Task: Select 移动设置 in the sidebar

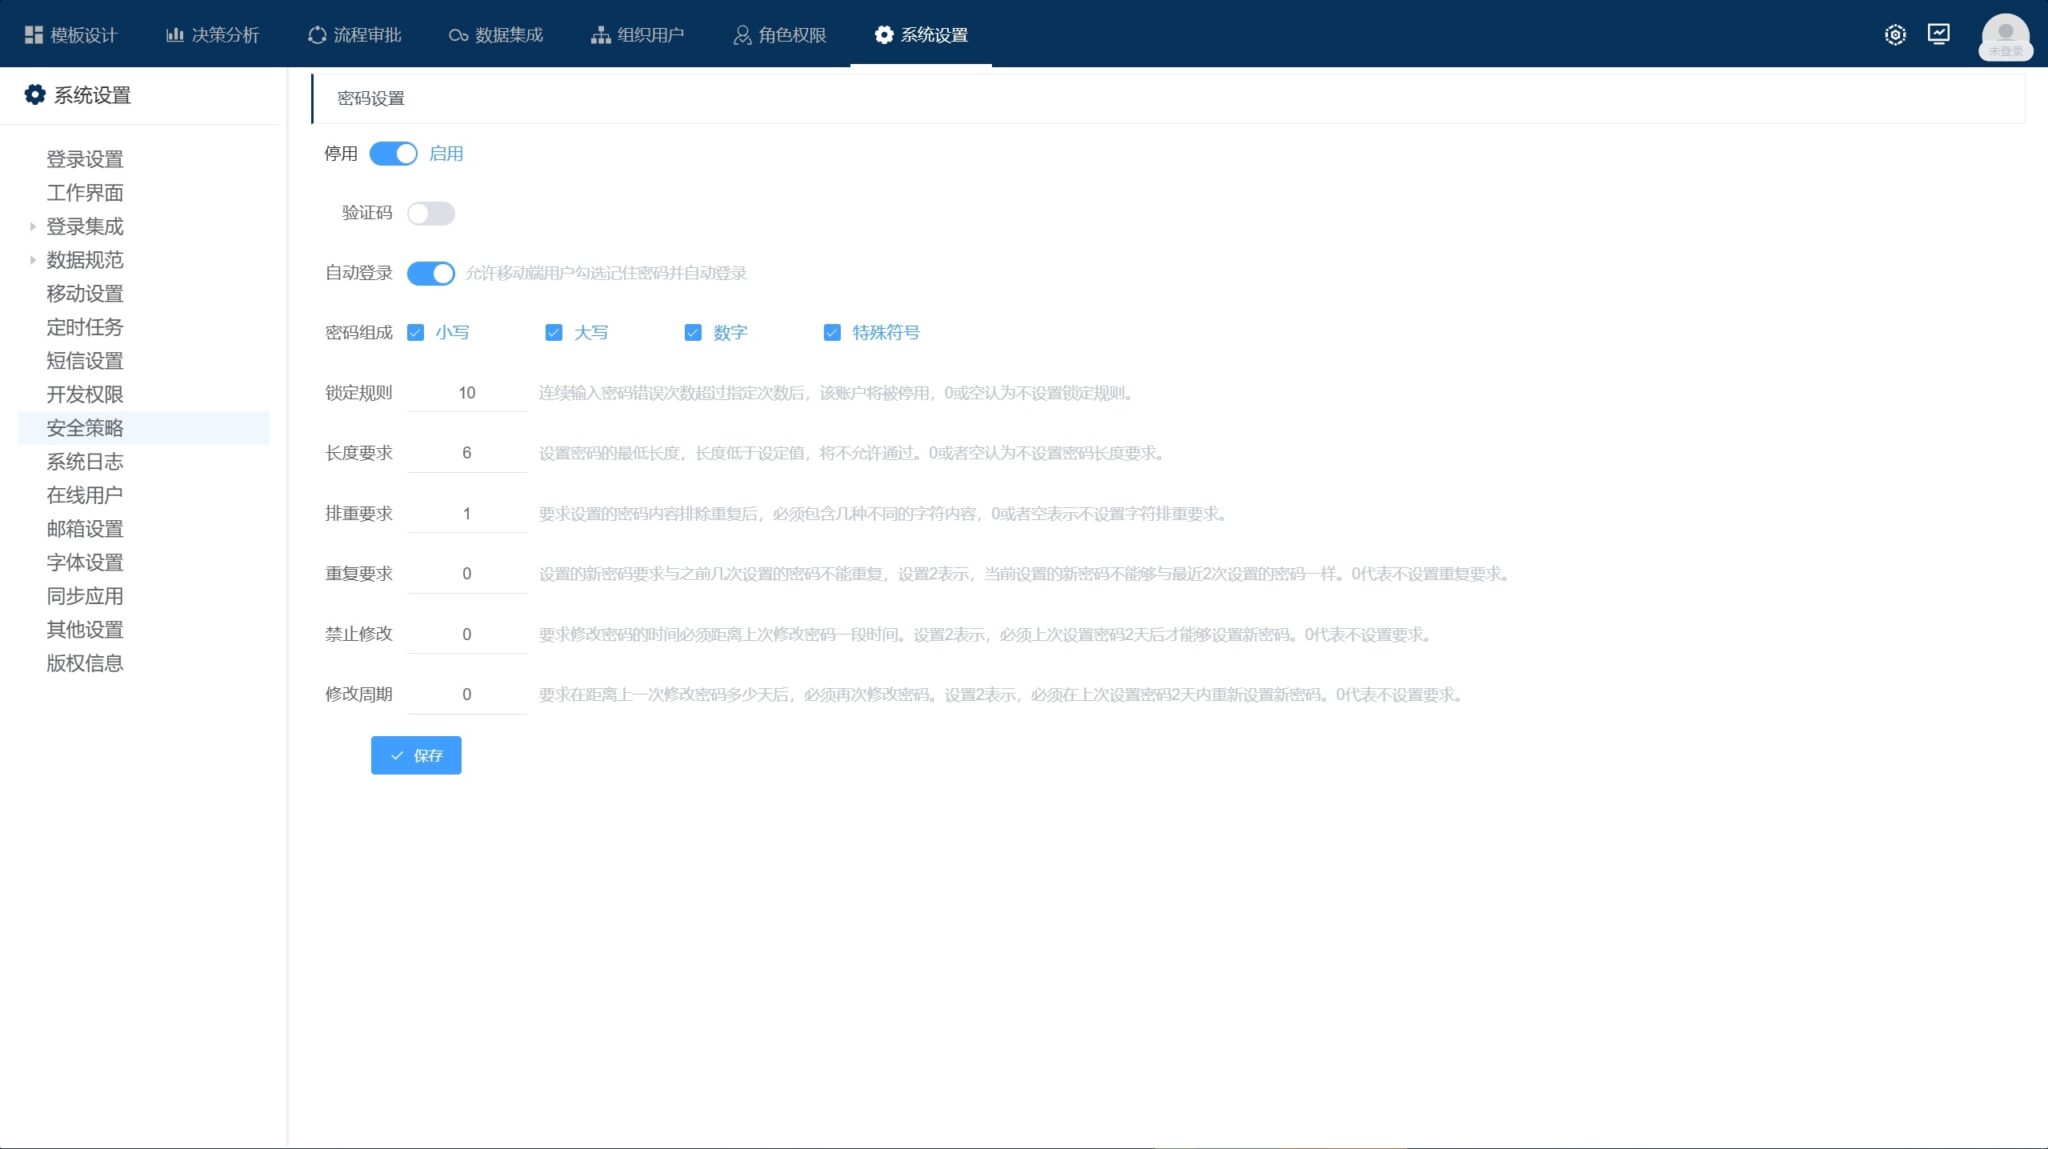Action: (x=85, y=293)
